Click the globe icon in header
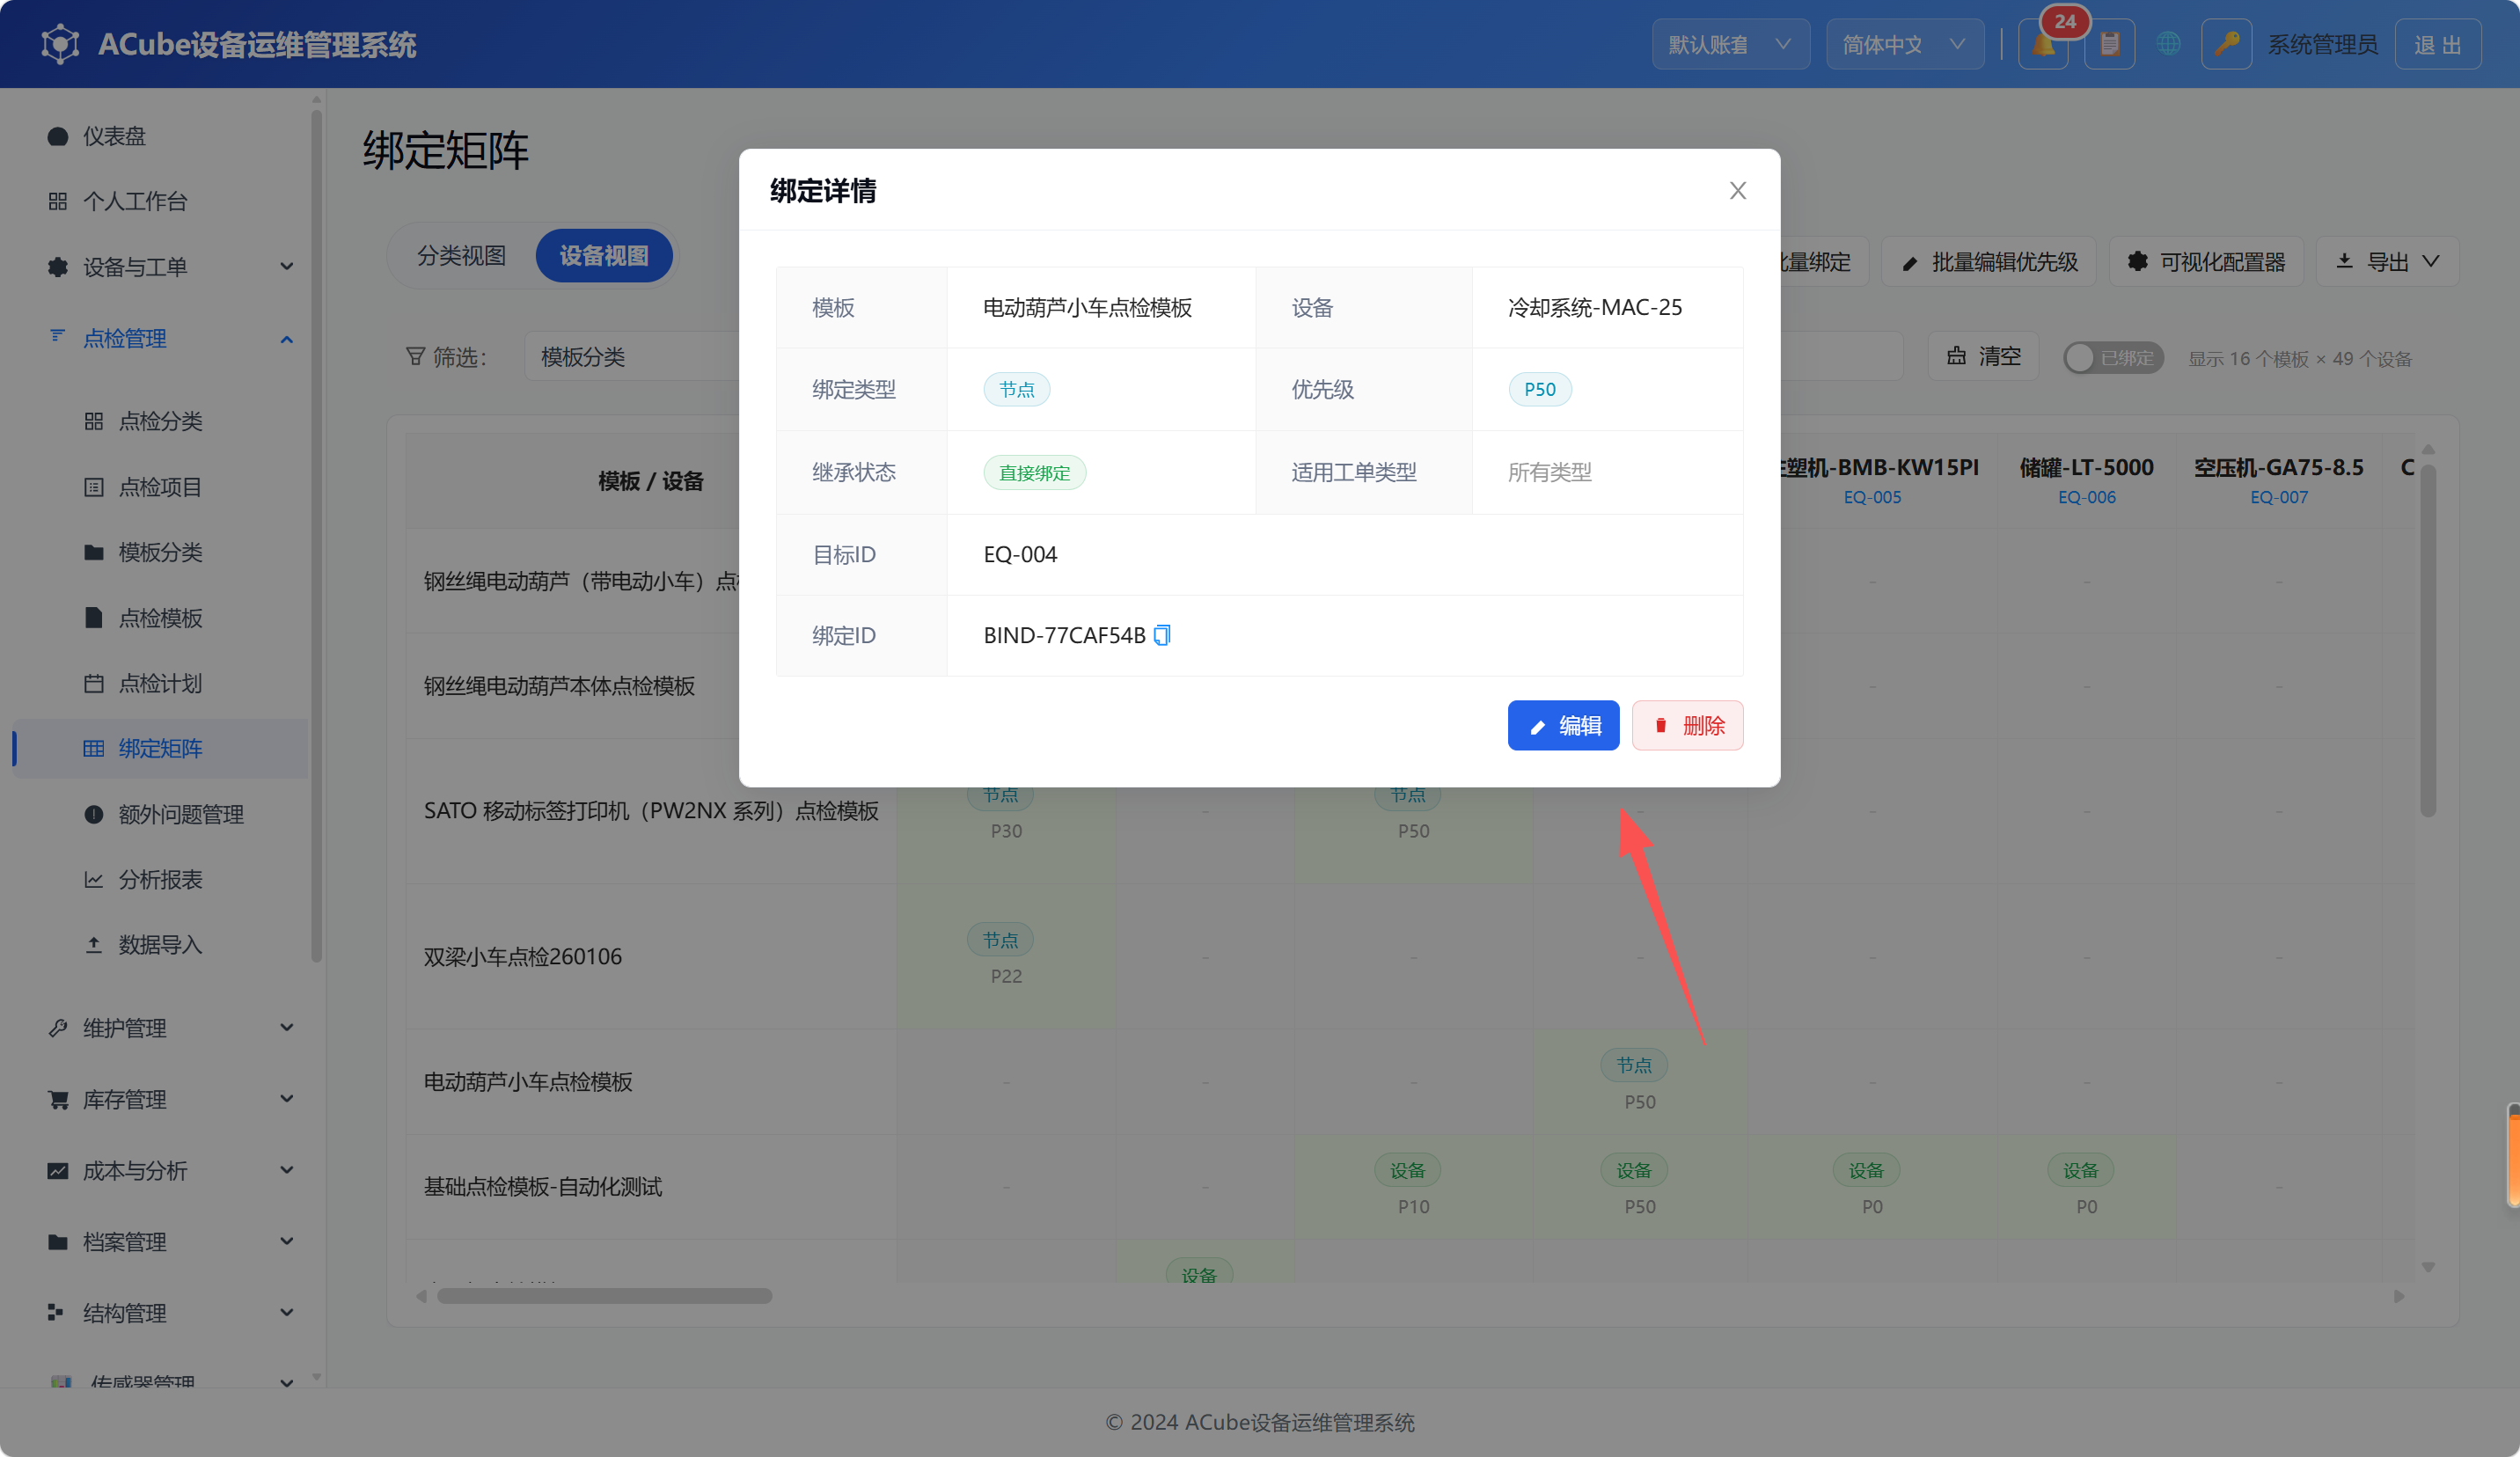The height and width of the screenshot is (1457, 2520). coord(2168,44)
